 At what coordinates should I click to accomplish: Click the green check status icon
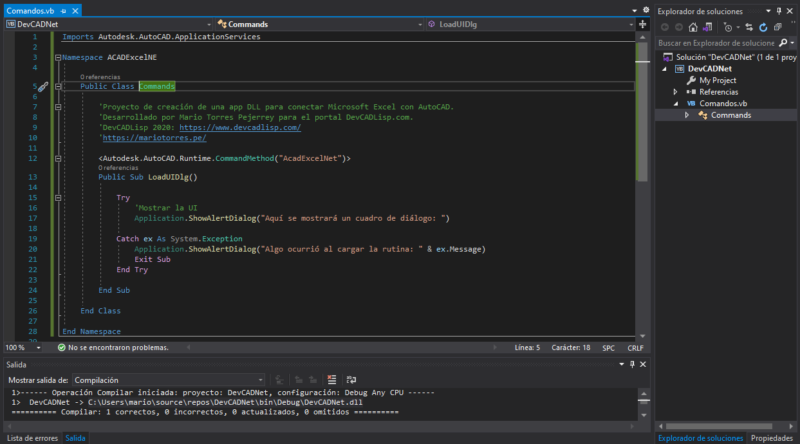61,348
